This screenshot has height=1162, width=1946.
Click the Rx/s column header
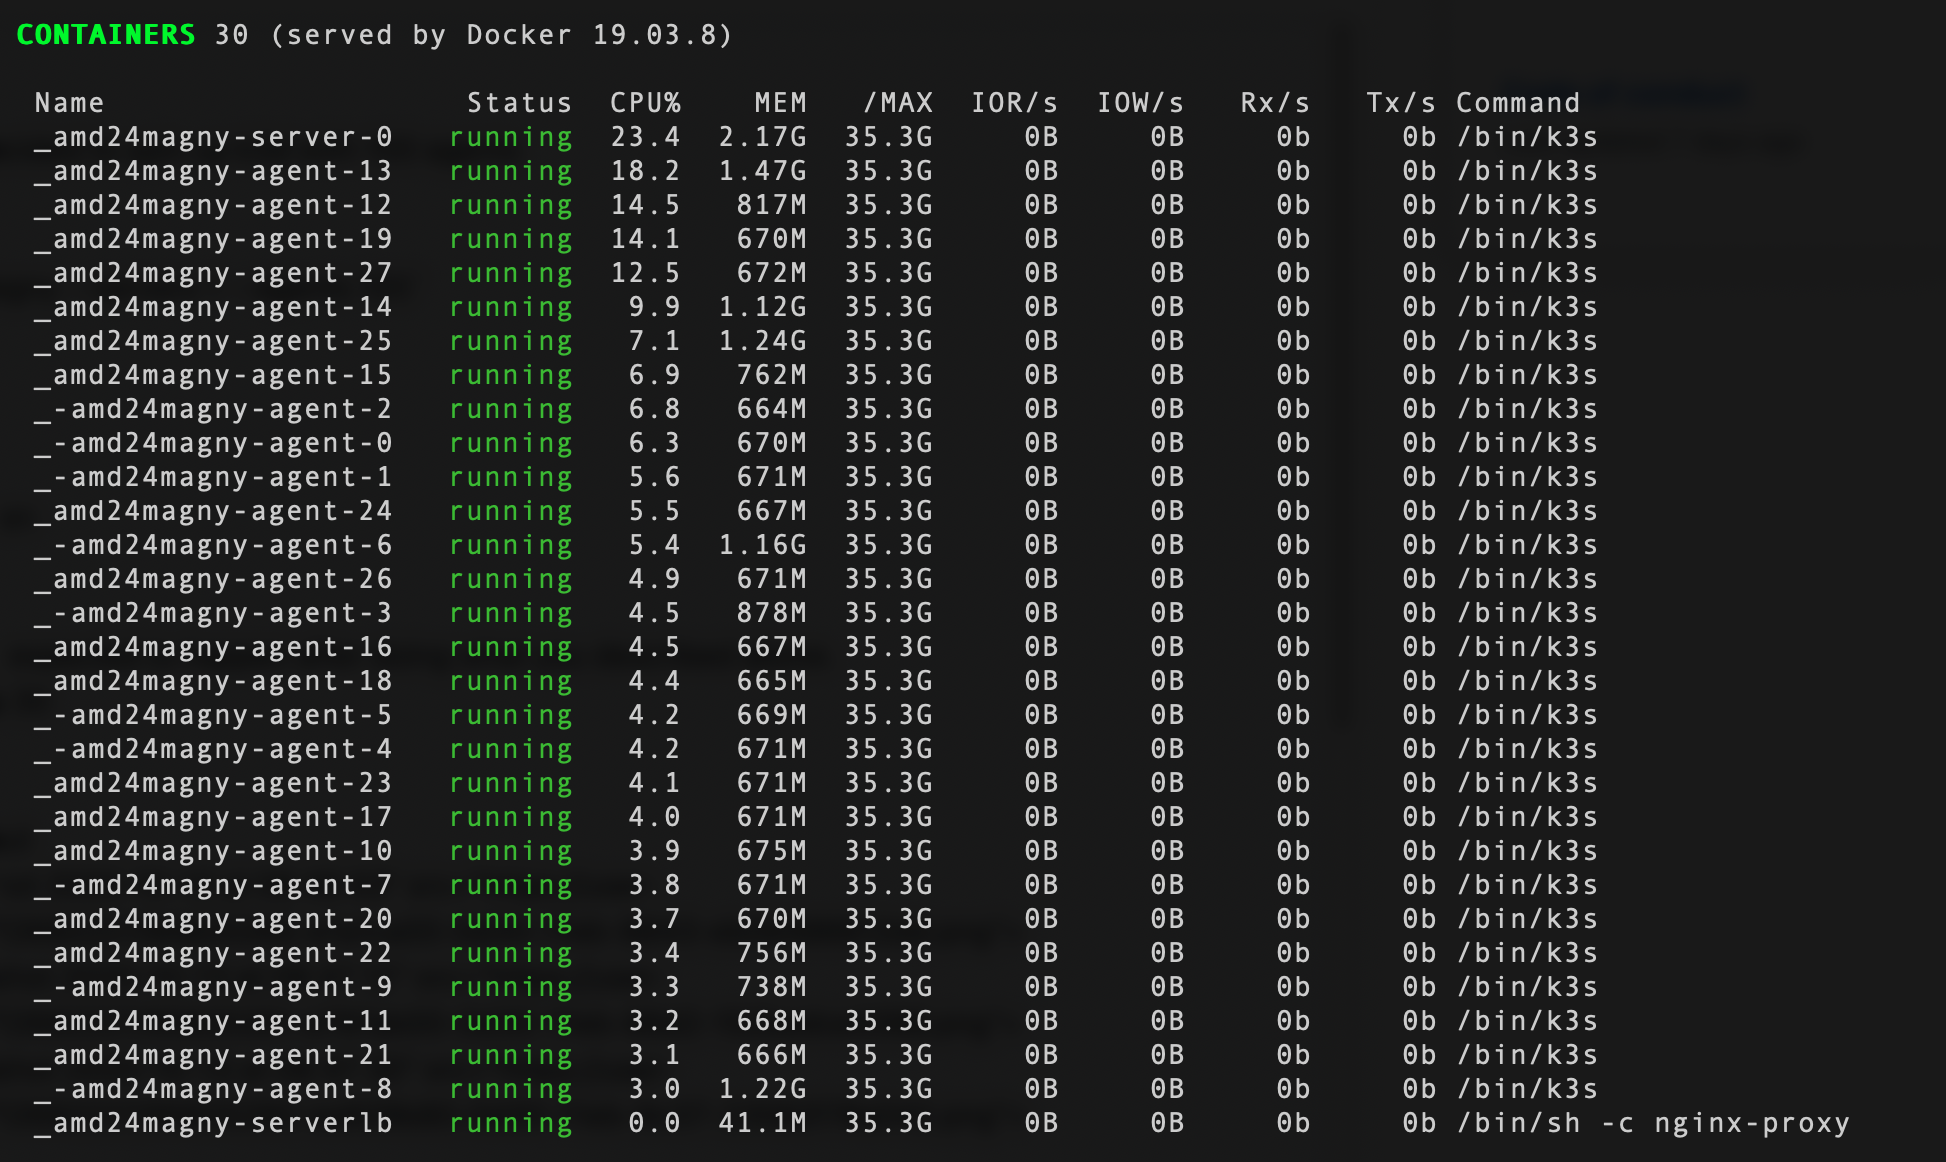(x=1276, y=103)
